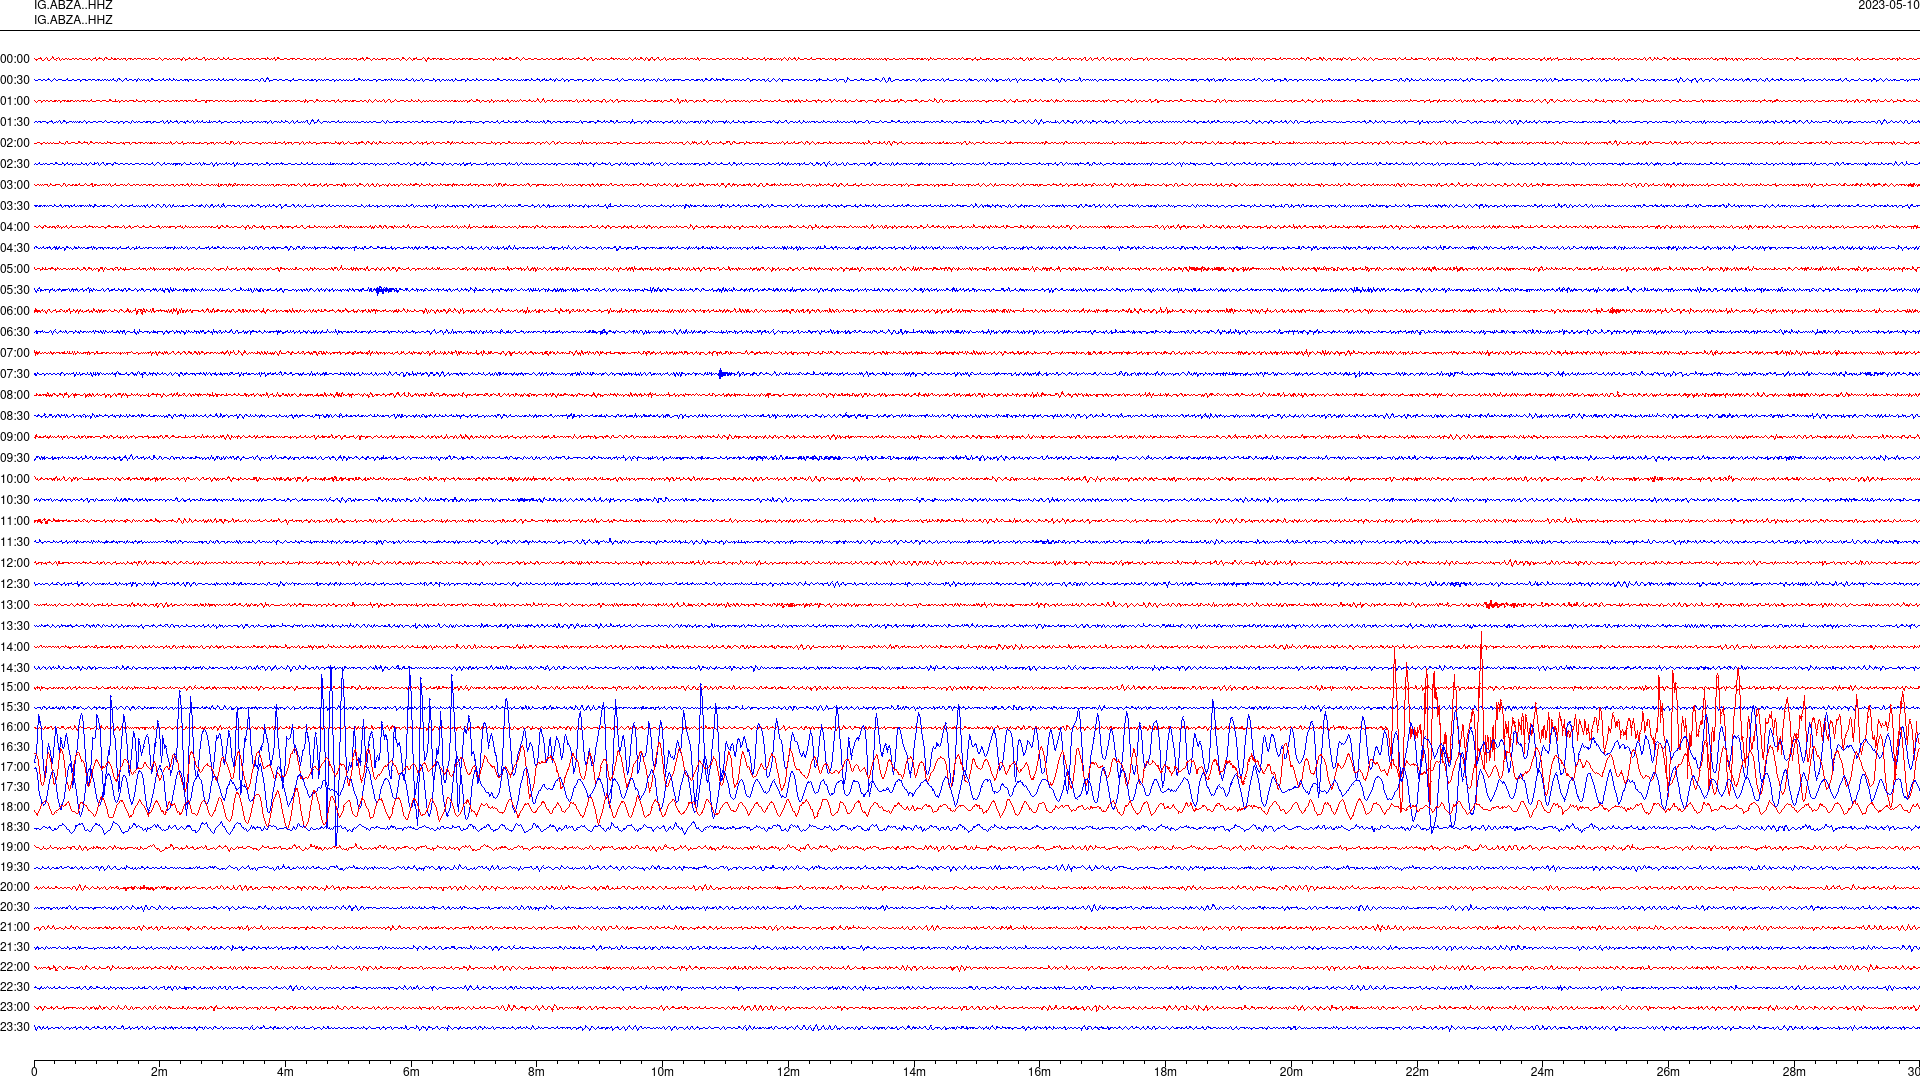Click the 14:30 time row label
The width and height of the screenshot is (1920, 1080).
(15, 668)
